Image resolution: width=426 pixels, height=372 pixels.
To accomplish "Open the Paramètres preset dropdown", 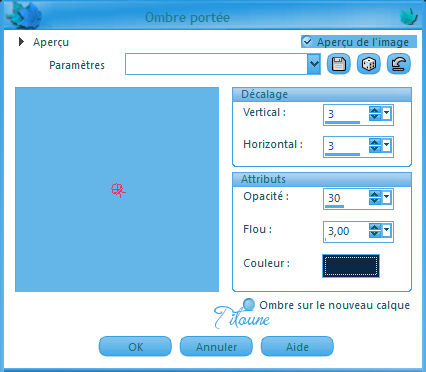I will [314, 64].
